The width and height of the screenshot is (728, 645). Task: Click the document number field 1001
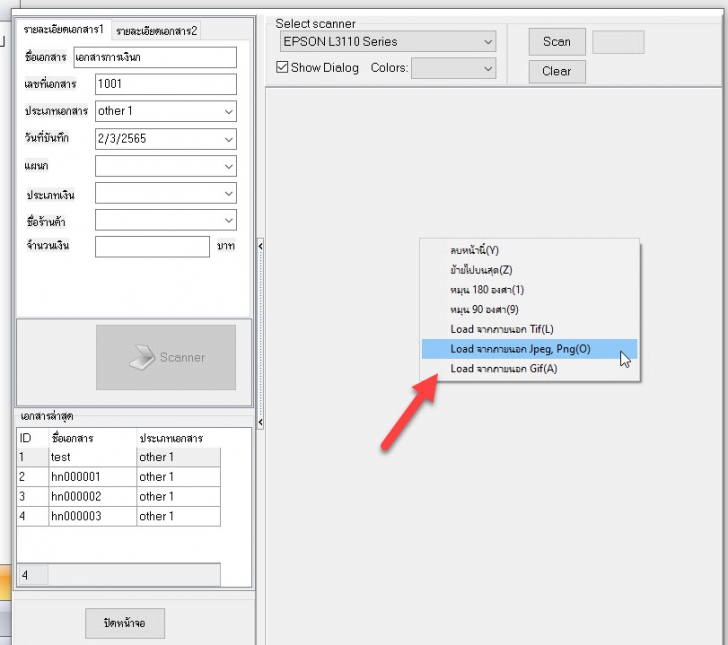[165, 84]
